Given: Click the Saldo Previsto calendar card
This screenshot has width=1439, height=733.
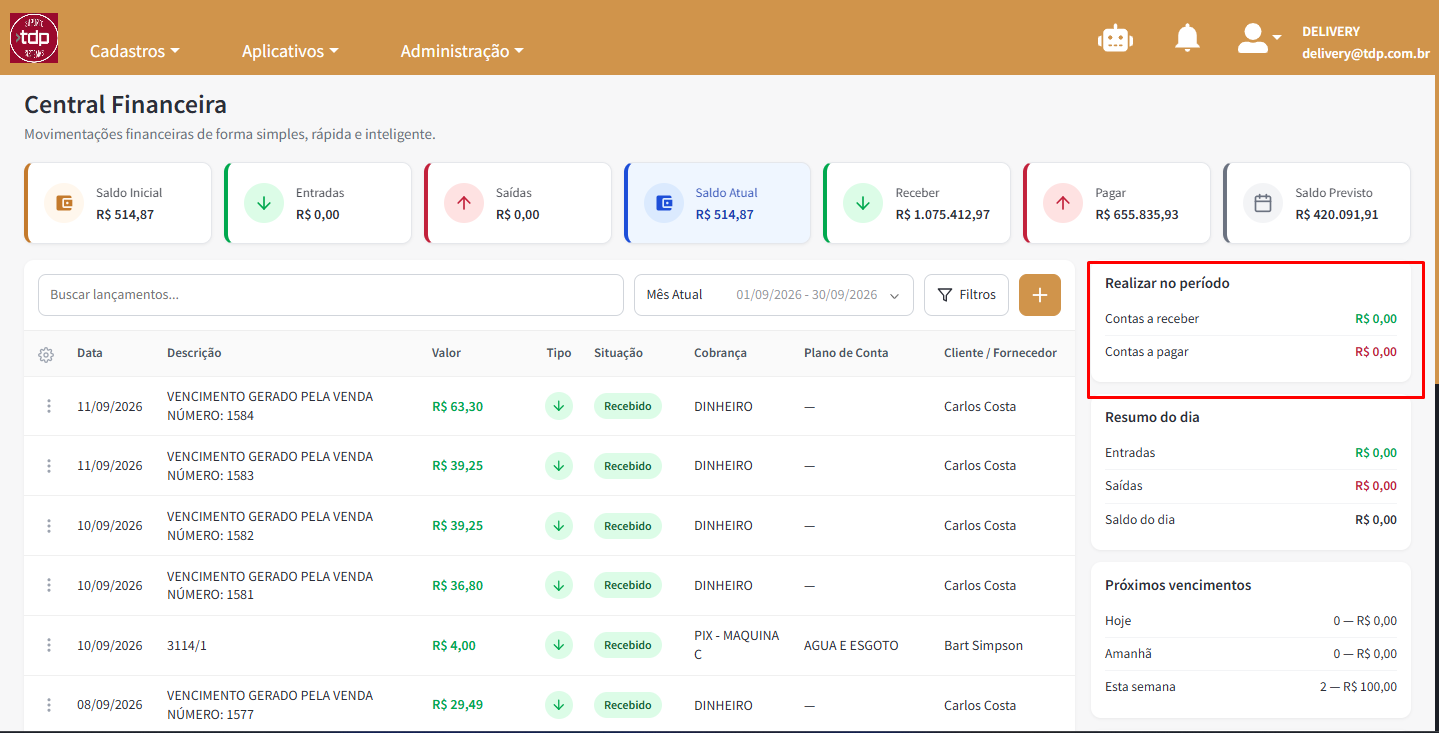Looking at the screenshot, I should tap(1316, 203).
